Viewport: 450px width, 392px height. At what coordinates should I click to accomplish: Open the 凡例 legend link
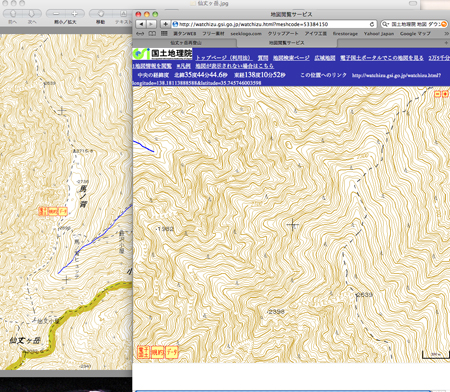tap(183, 66)
